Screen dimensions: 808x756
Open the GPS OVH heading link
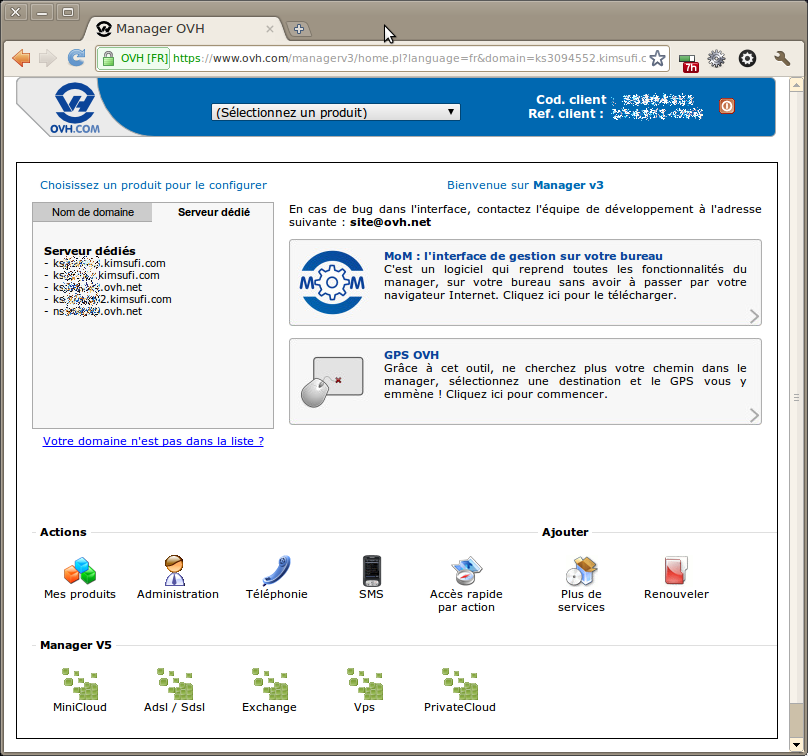click(x=411, y=355)
